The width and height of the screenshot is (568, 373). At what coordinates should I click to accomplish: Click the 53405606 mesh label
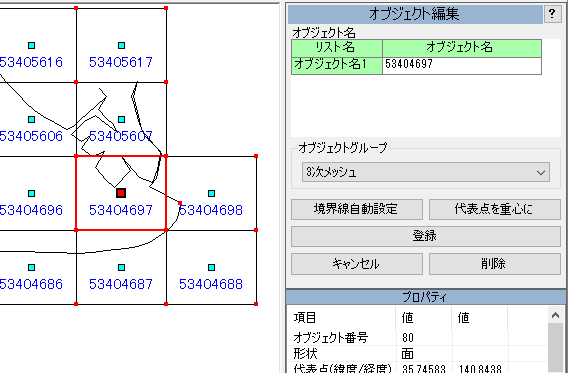pyautogui.click(x=31, y=136)
